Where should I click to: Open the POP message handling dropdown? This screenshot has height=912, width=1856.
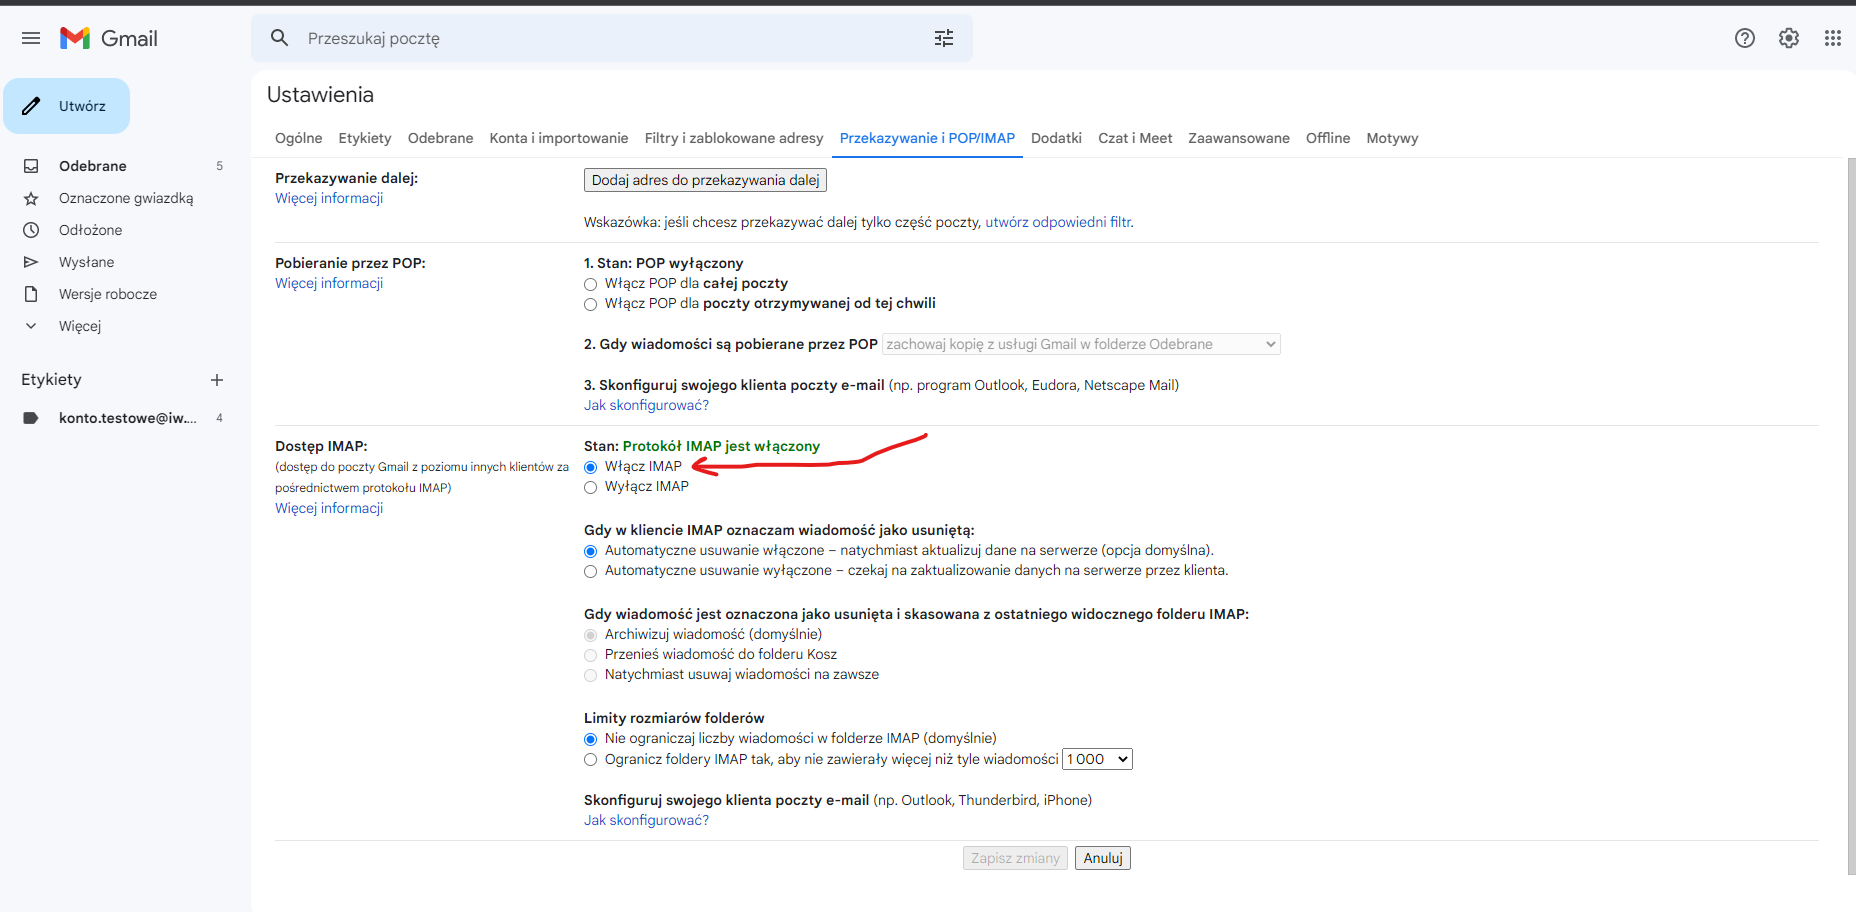(x=1080, y=344)
